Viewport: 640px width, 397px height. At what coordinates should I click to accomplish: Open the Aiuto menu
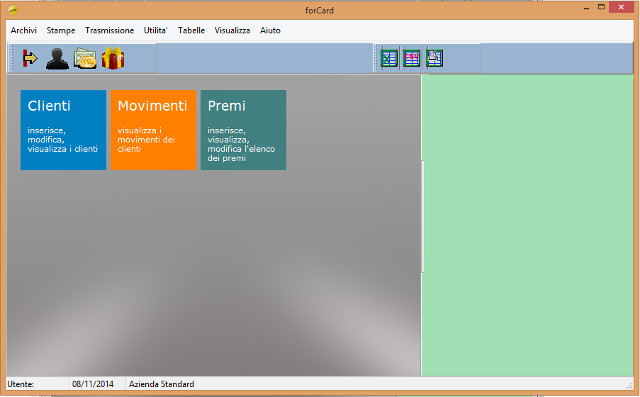click(270, 30)
